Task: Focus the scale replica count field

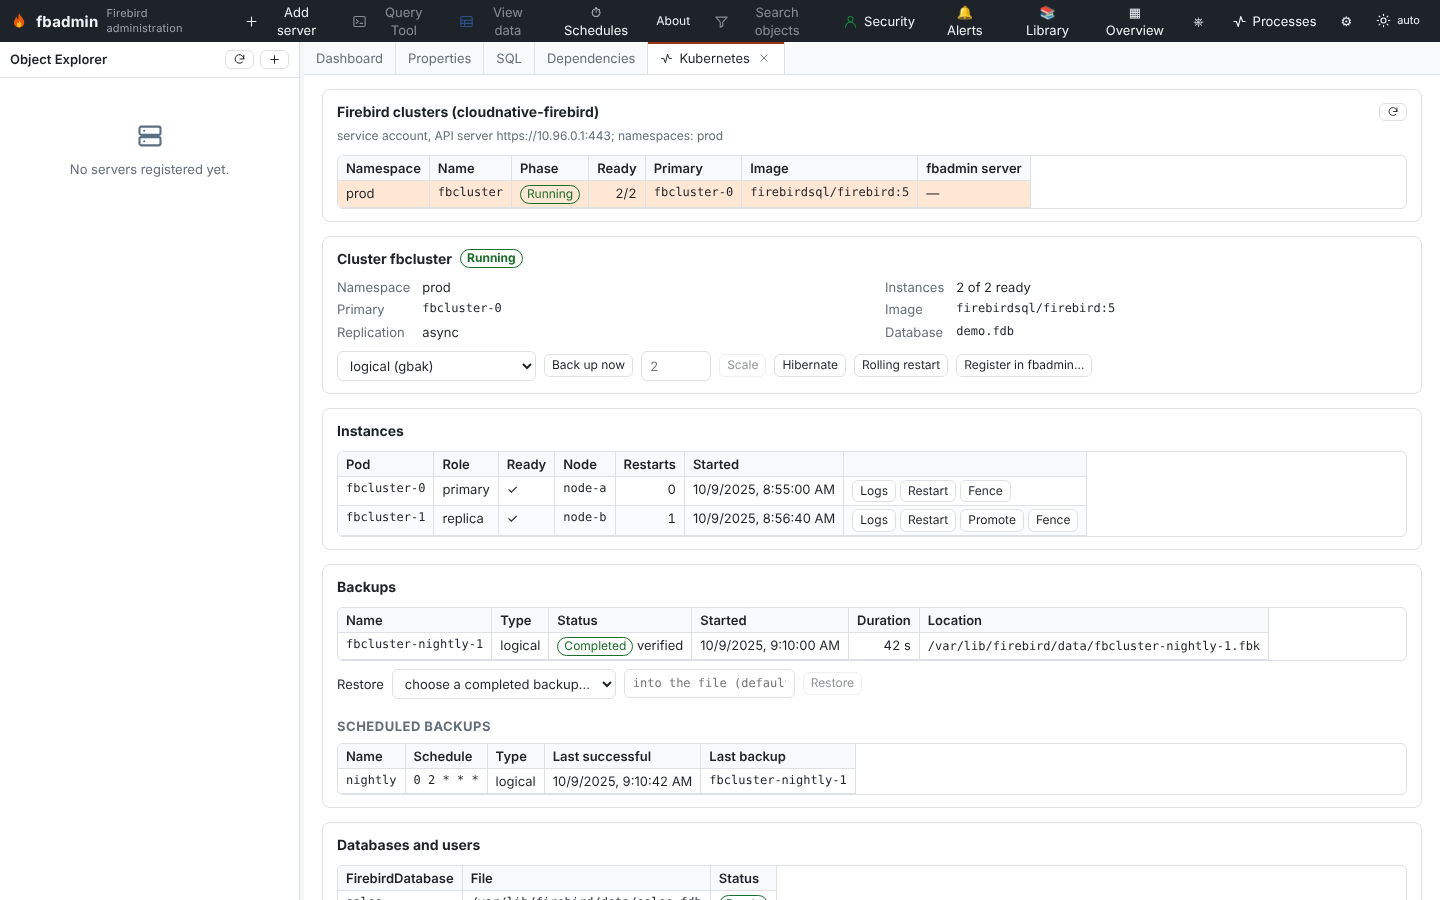Action: [x=676, y=366]
